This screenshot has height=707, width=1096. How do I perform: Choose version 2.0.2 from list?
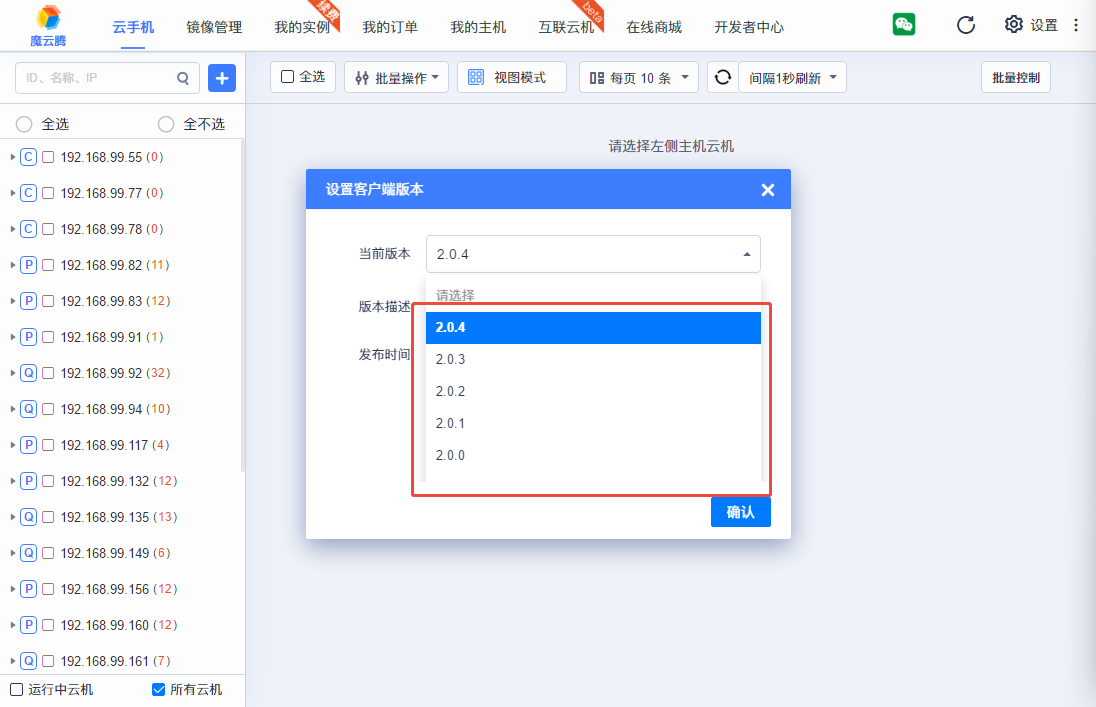[x=451, y=391]
